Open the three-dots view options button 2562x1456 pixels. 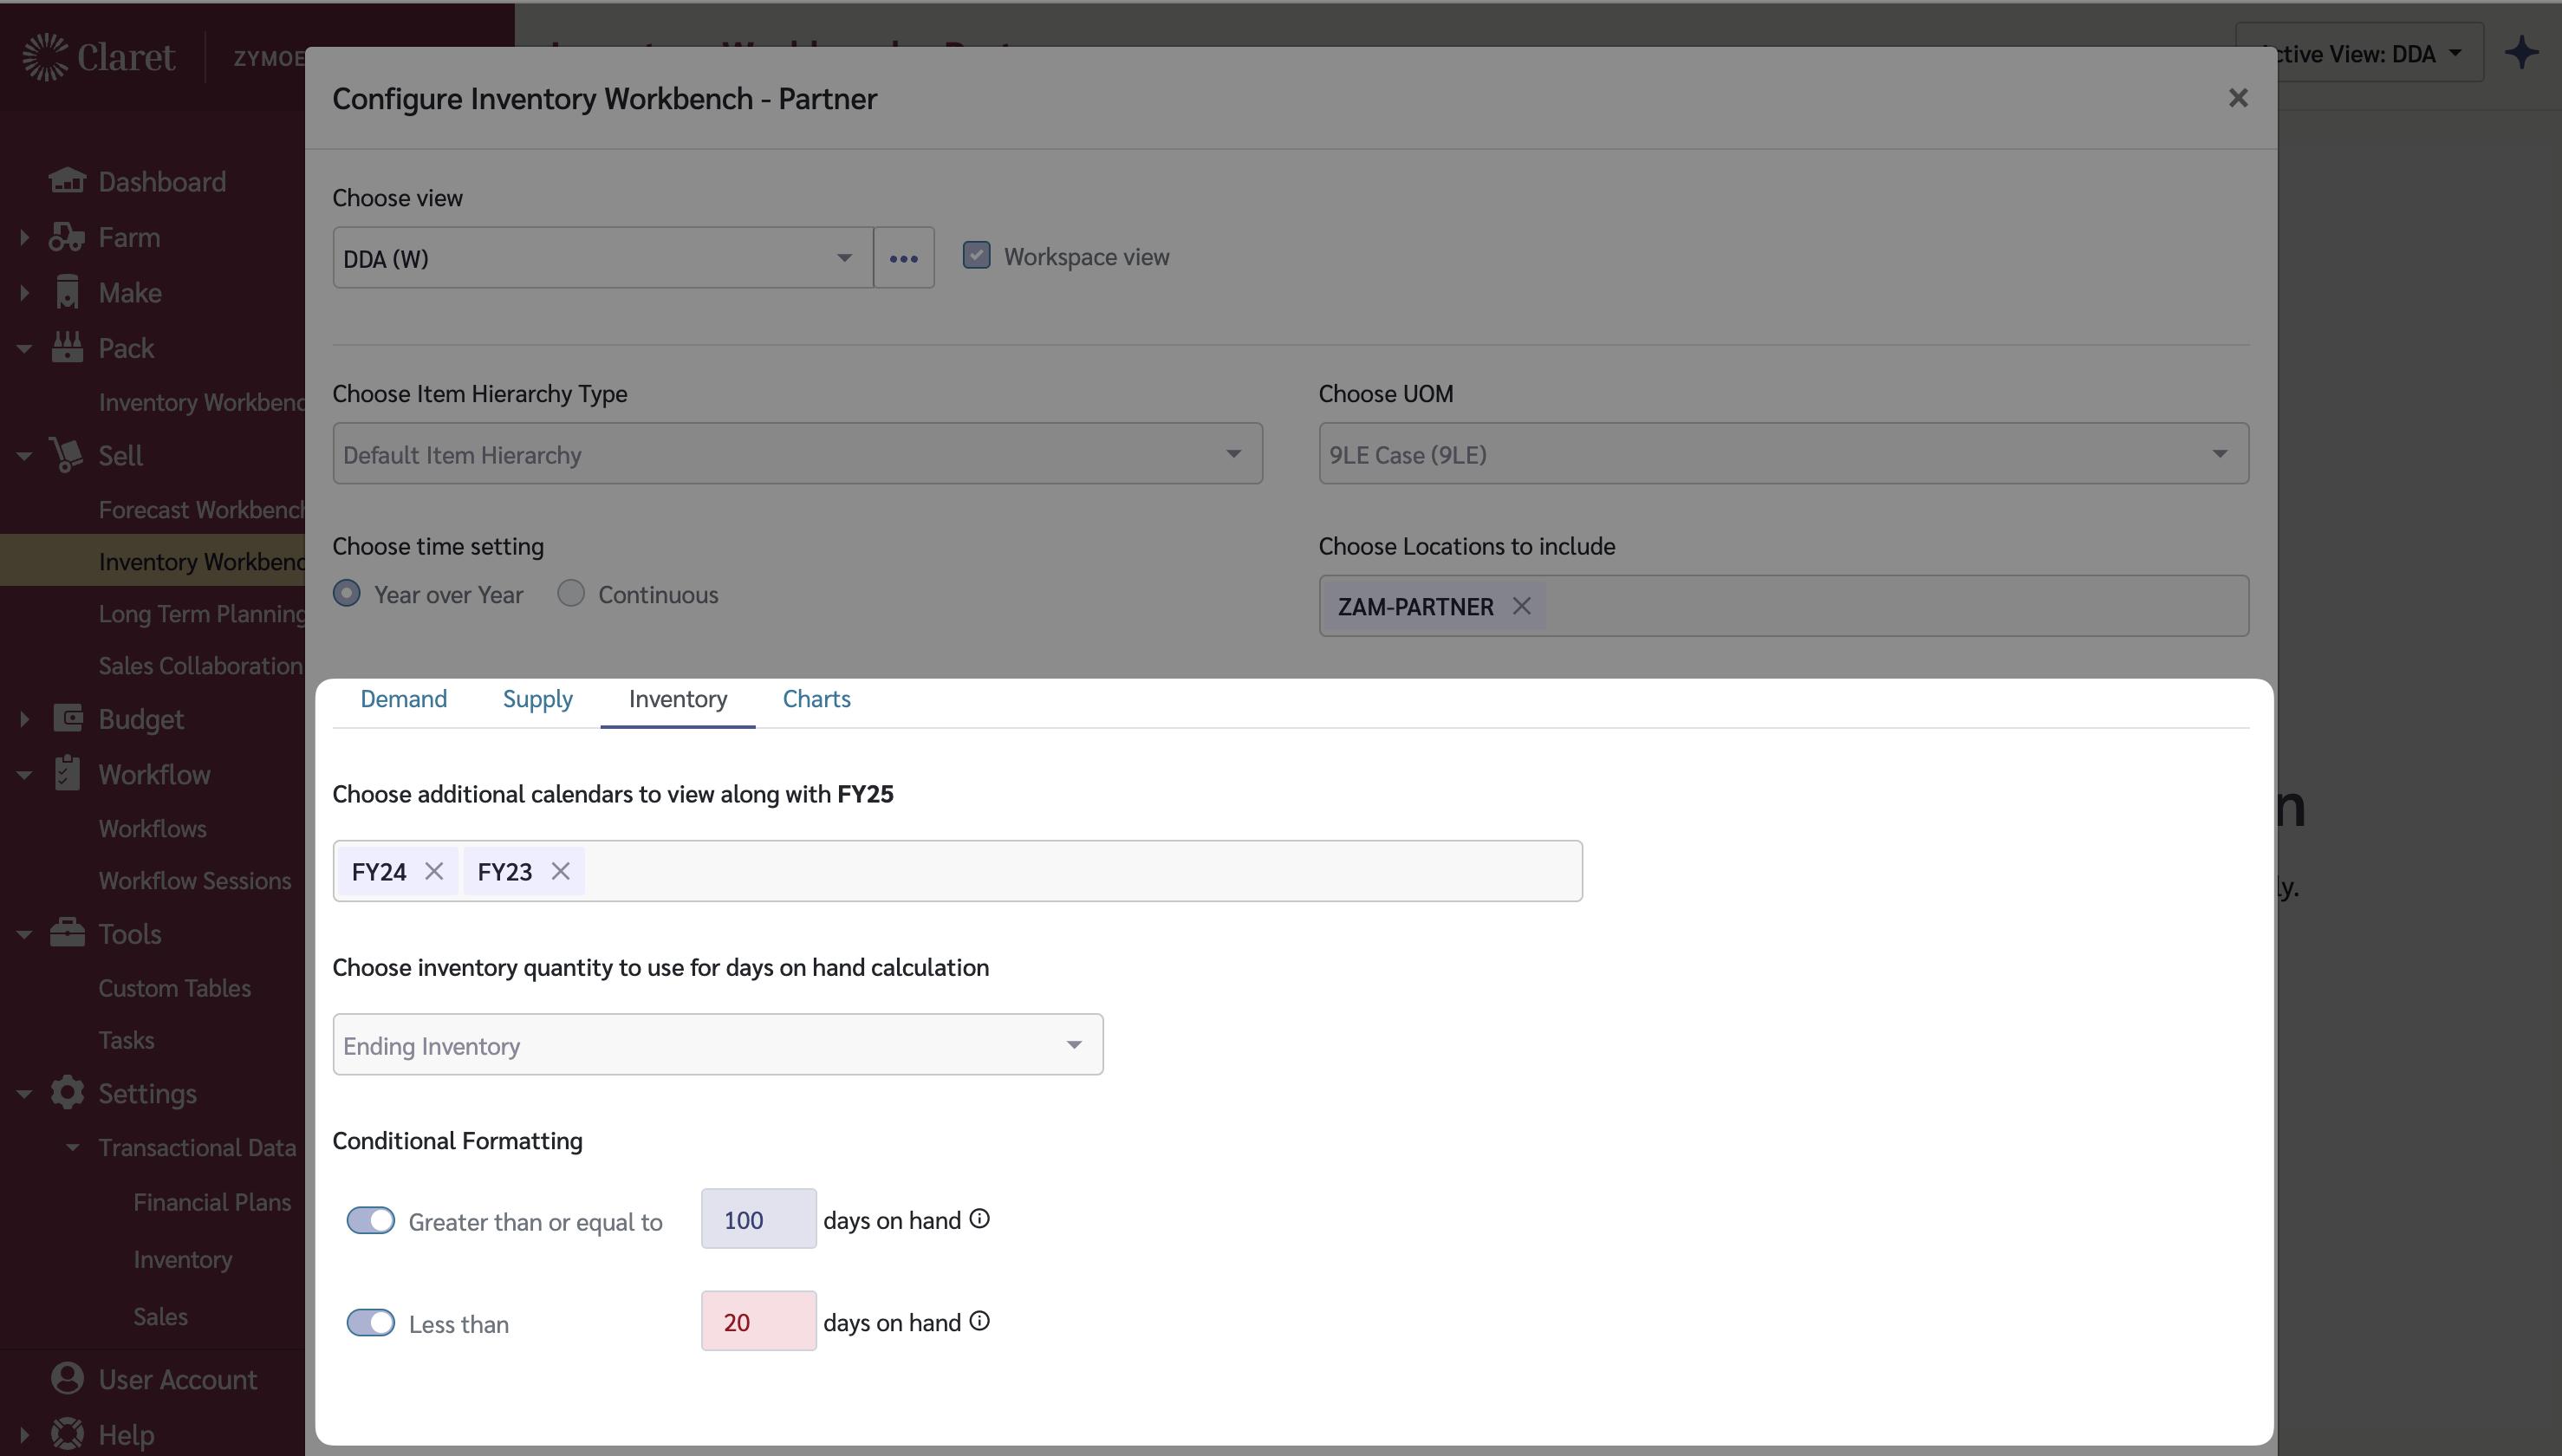[903, 258]
